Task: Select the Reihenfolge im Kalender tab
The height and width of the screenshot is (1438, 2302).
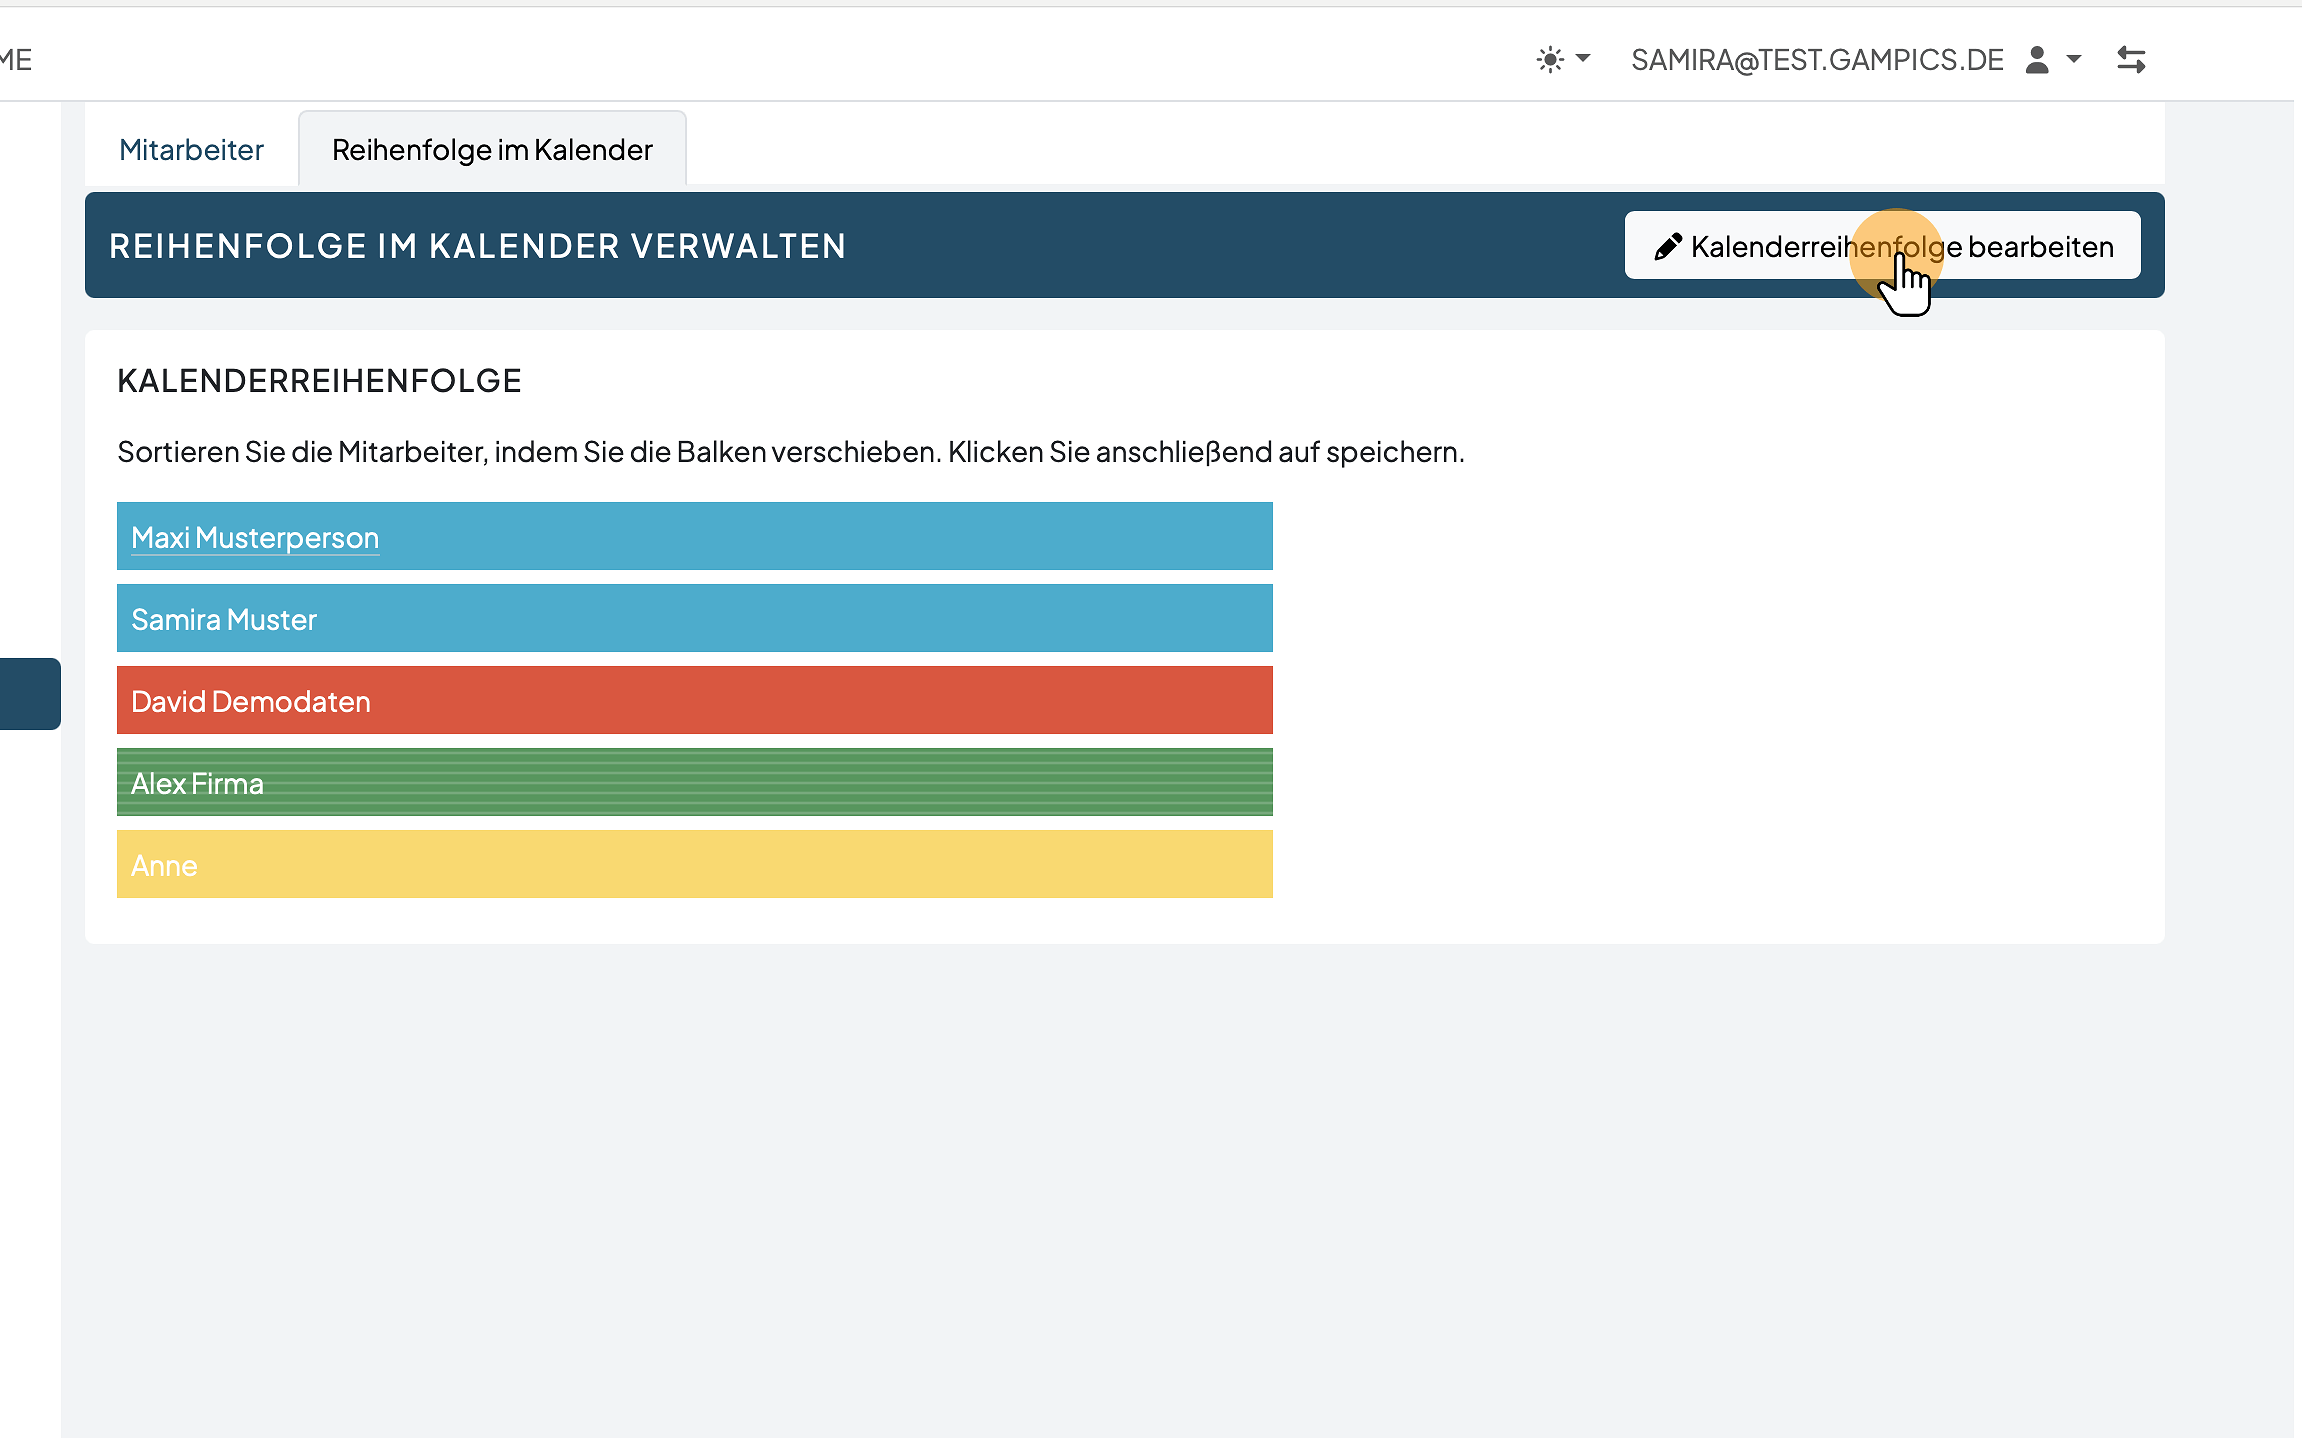Action: 492,150
